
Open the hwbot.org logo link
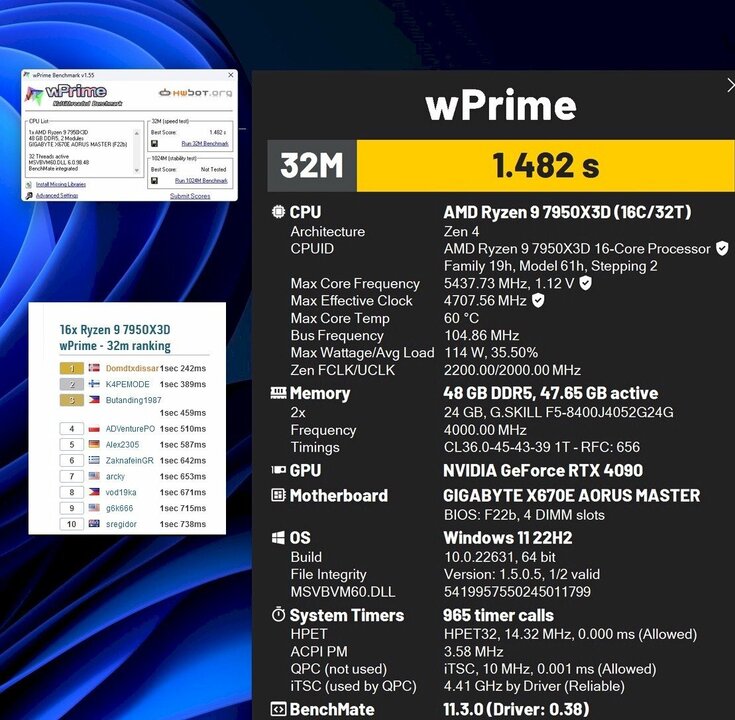pos(196,93)
